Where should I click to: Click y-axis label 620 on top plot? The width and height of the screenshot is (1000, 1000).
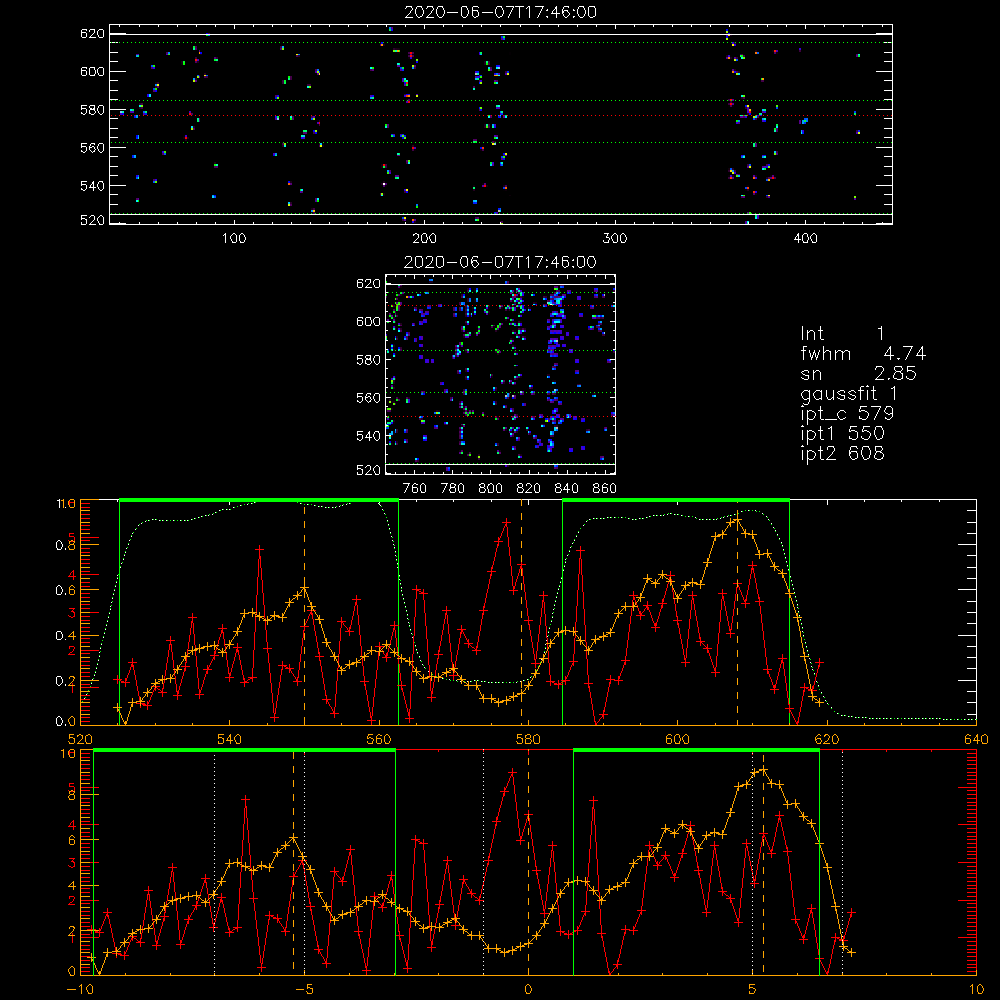pos(92,33)
